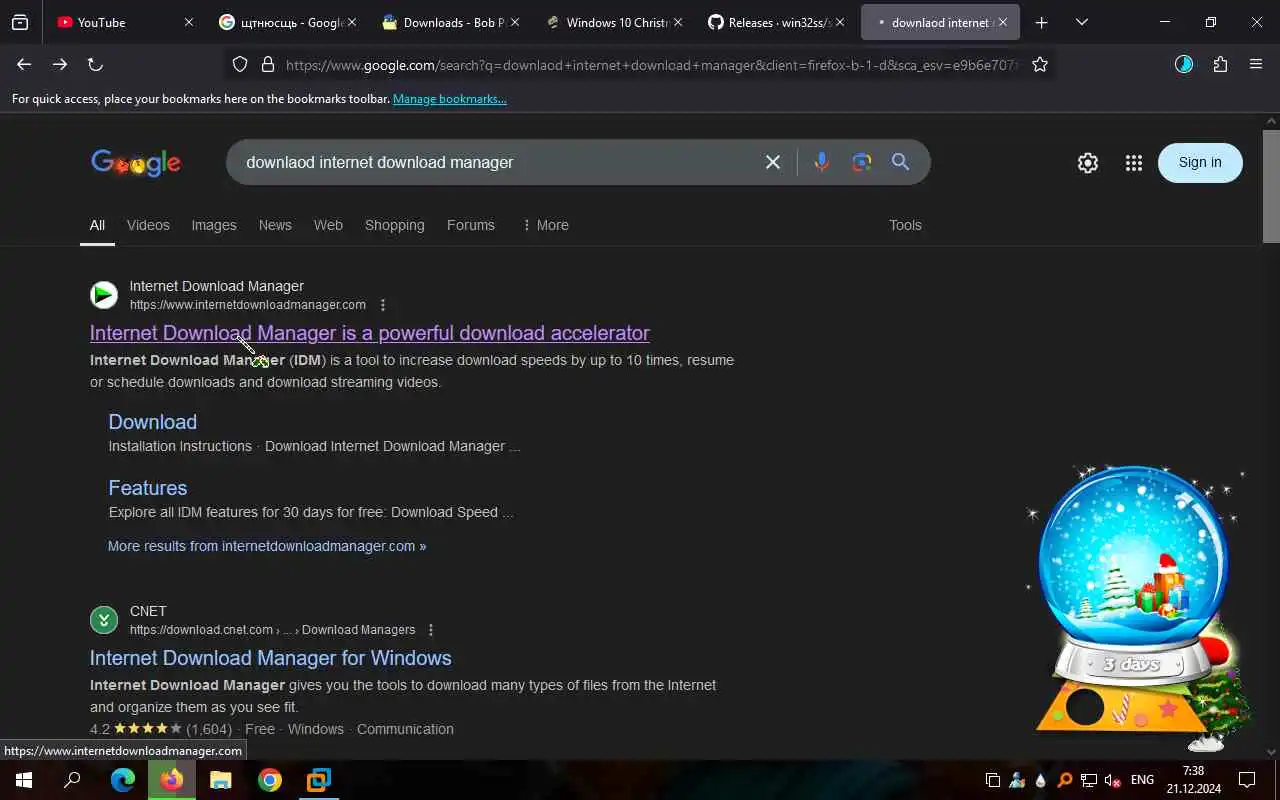1280x800 pixels.
Task: Open options for Internet Download Manager result
Action: tap(383, 305)
